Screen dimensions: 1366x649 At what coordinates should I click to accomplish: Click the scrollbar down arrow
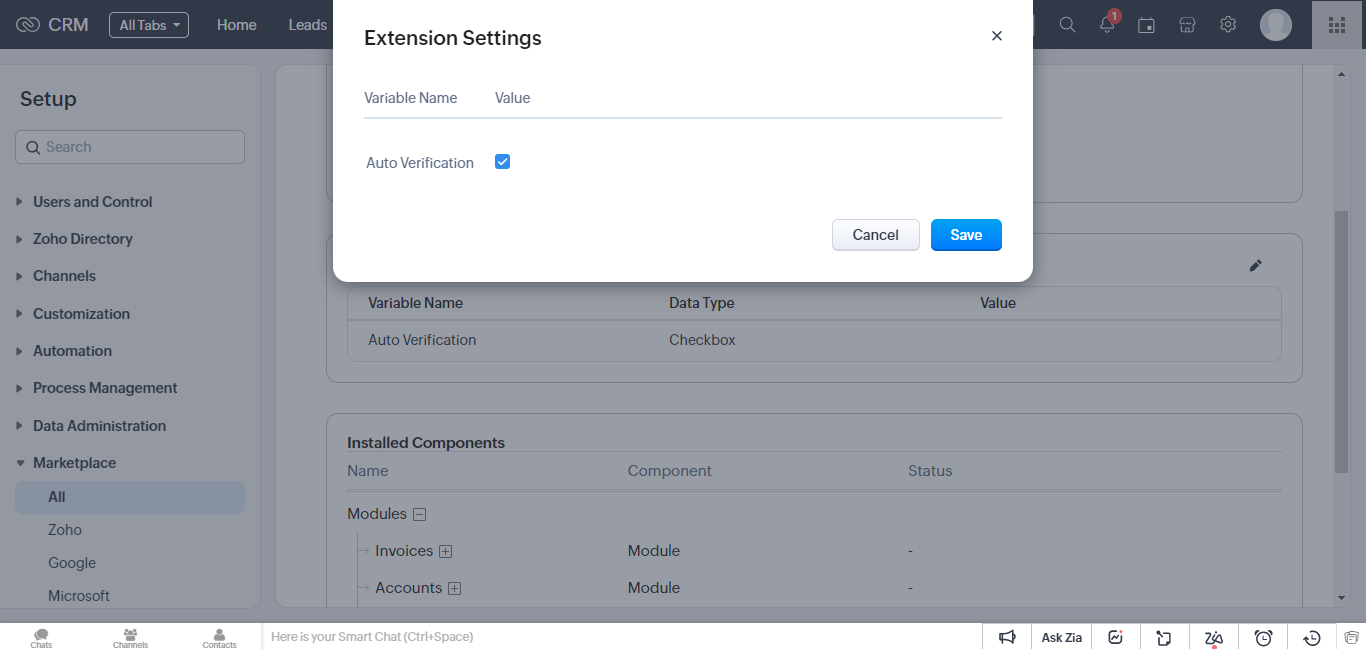[x=1341, y=598]
